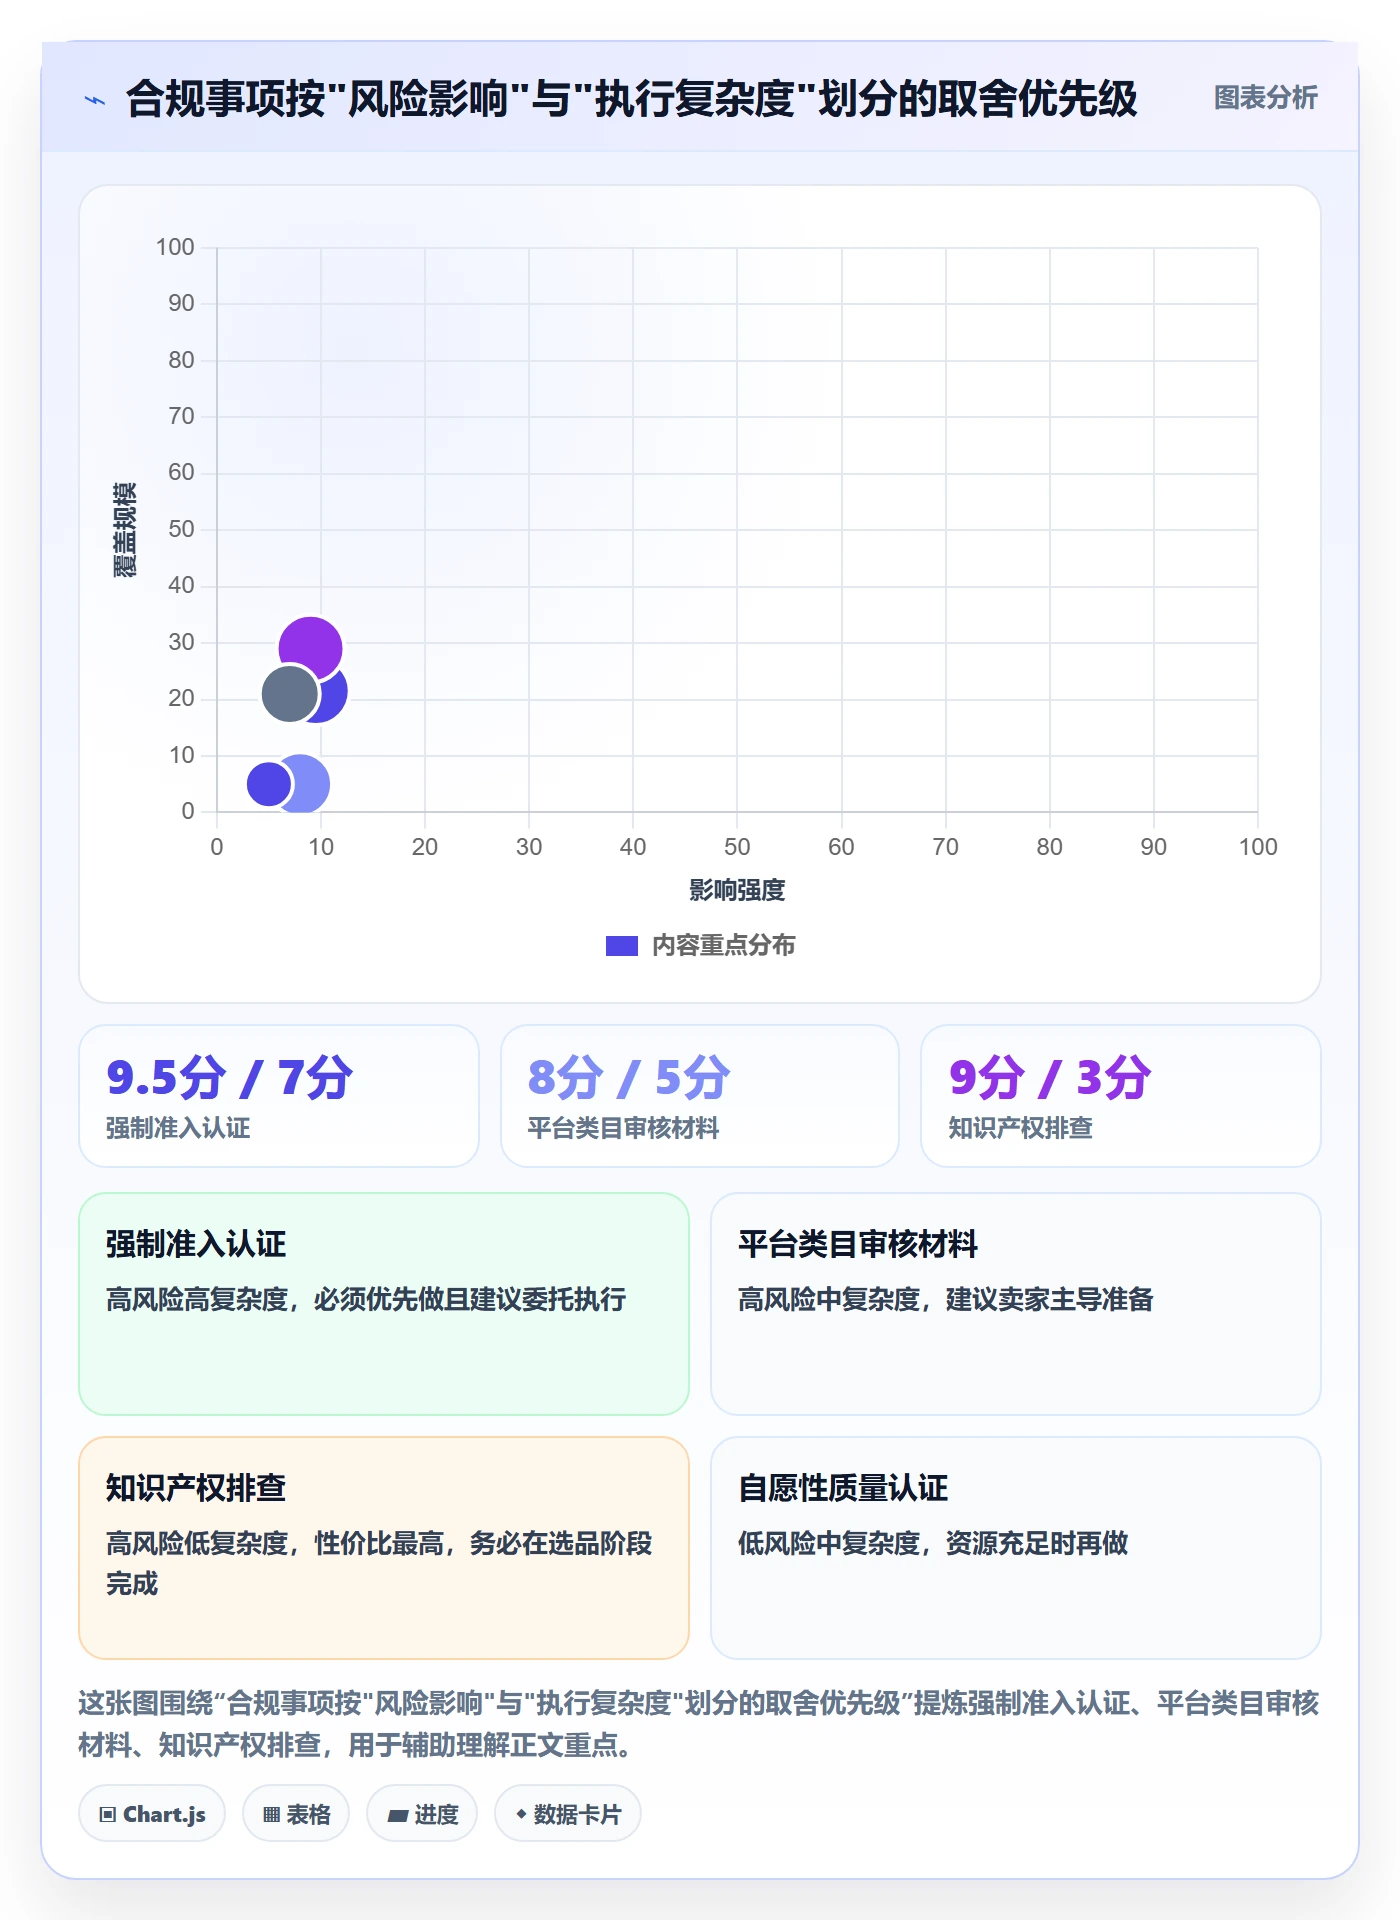Screen dimensions: 1400x1920
Task: Click the x-axis tick label 50
Action: [737, 847]
